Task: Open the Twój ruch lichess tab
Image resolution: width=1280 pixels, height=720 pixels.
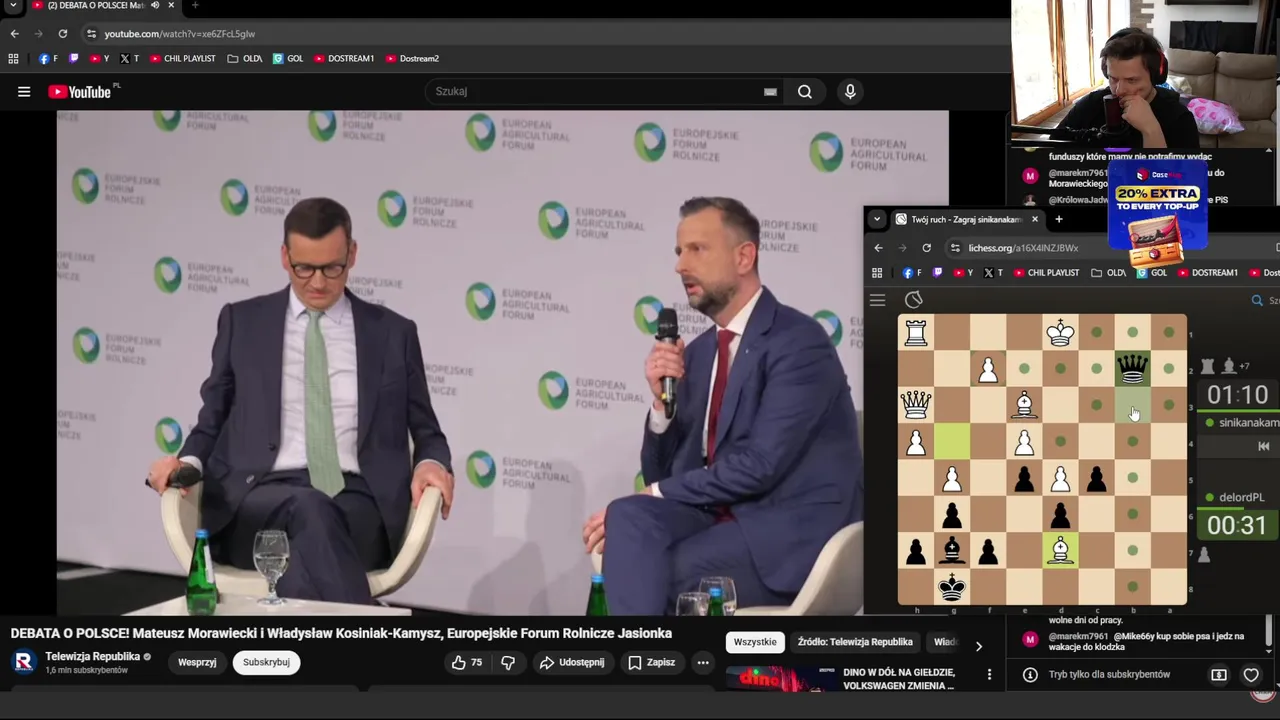Action: point(965,219)
